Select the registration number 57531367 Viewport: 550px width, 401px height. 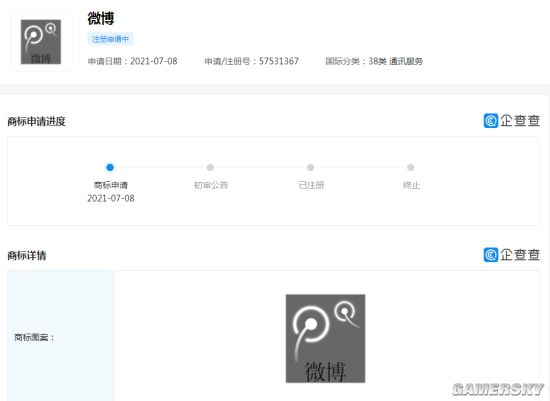coord(279,61)
